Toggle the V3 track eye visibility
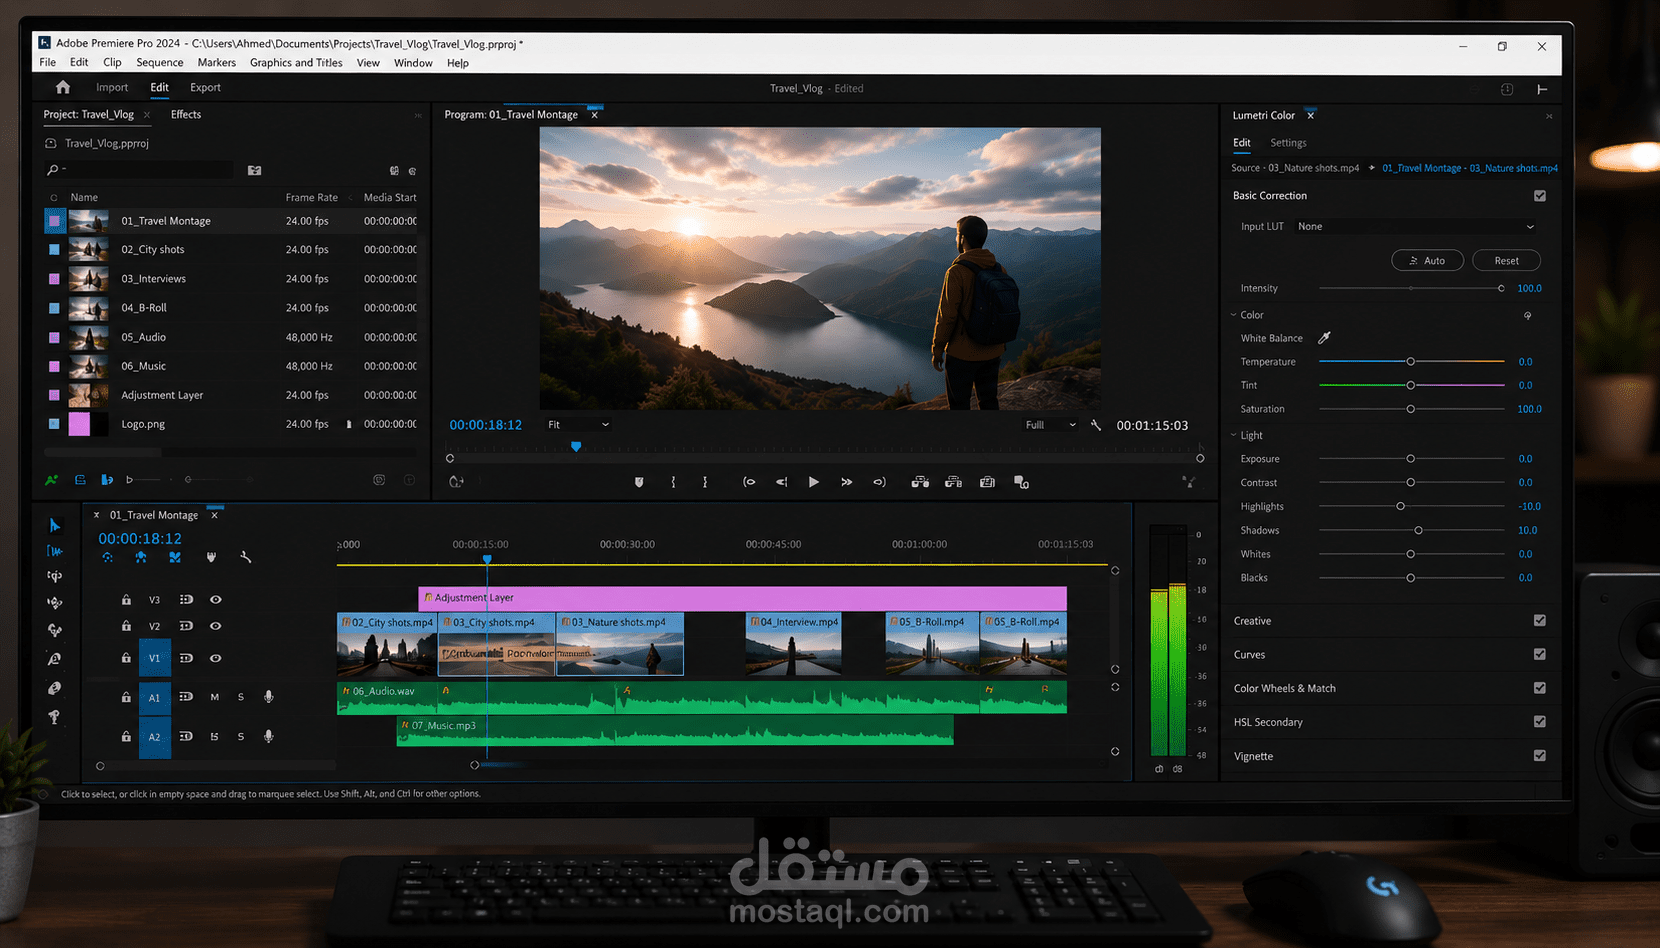The width and height of the screenshot is (1660, 948). pyautogui.click(x=215, y=600)
